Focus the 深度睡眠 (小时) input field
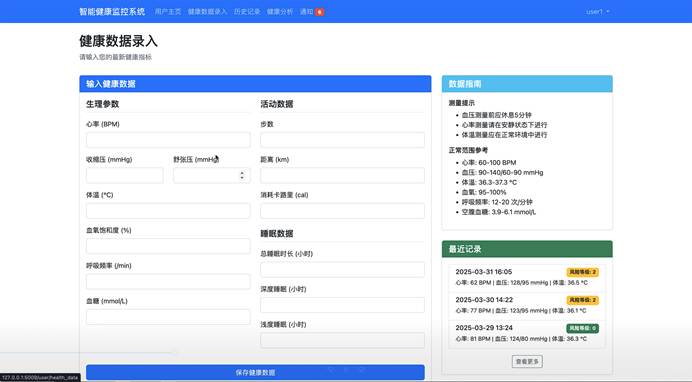 click(x=342, y=305)
